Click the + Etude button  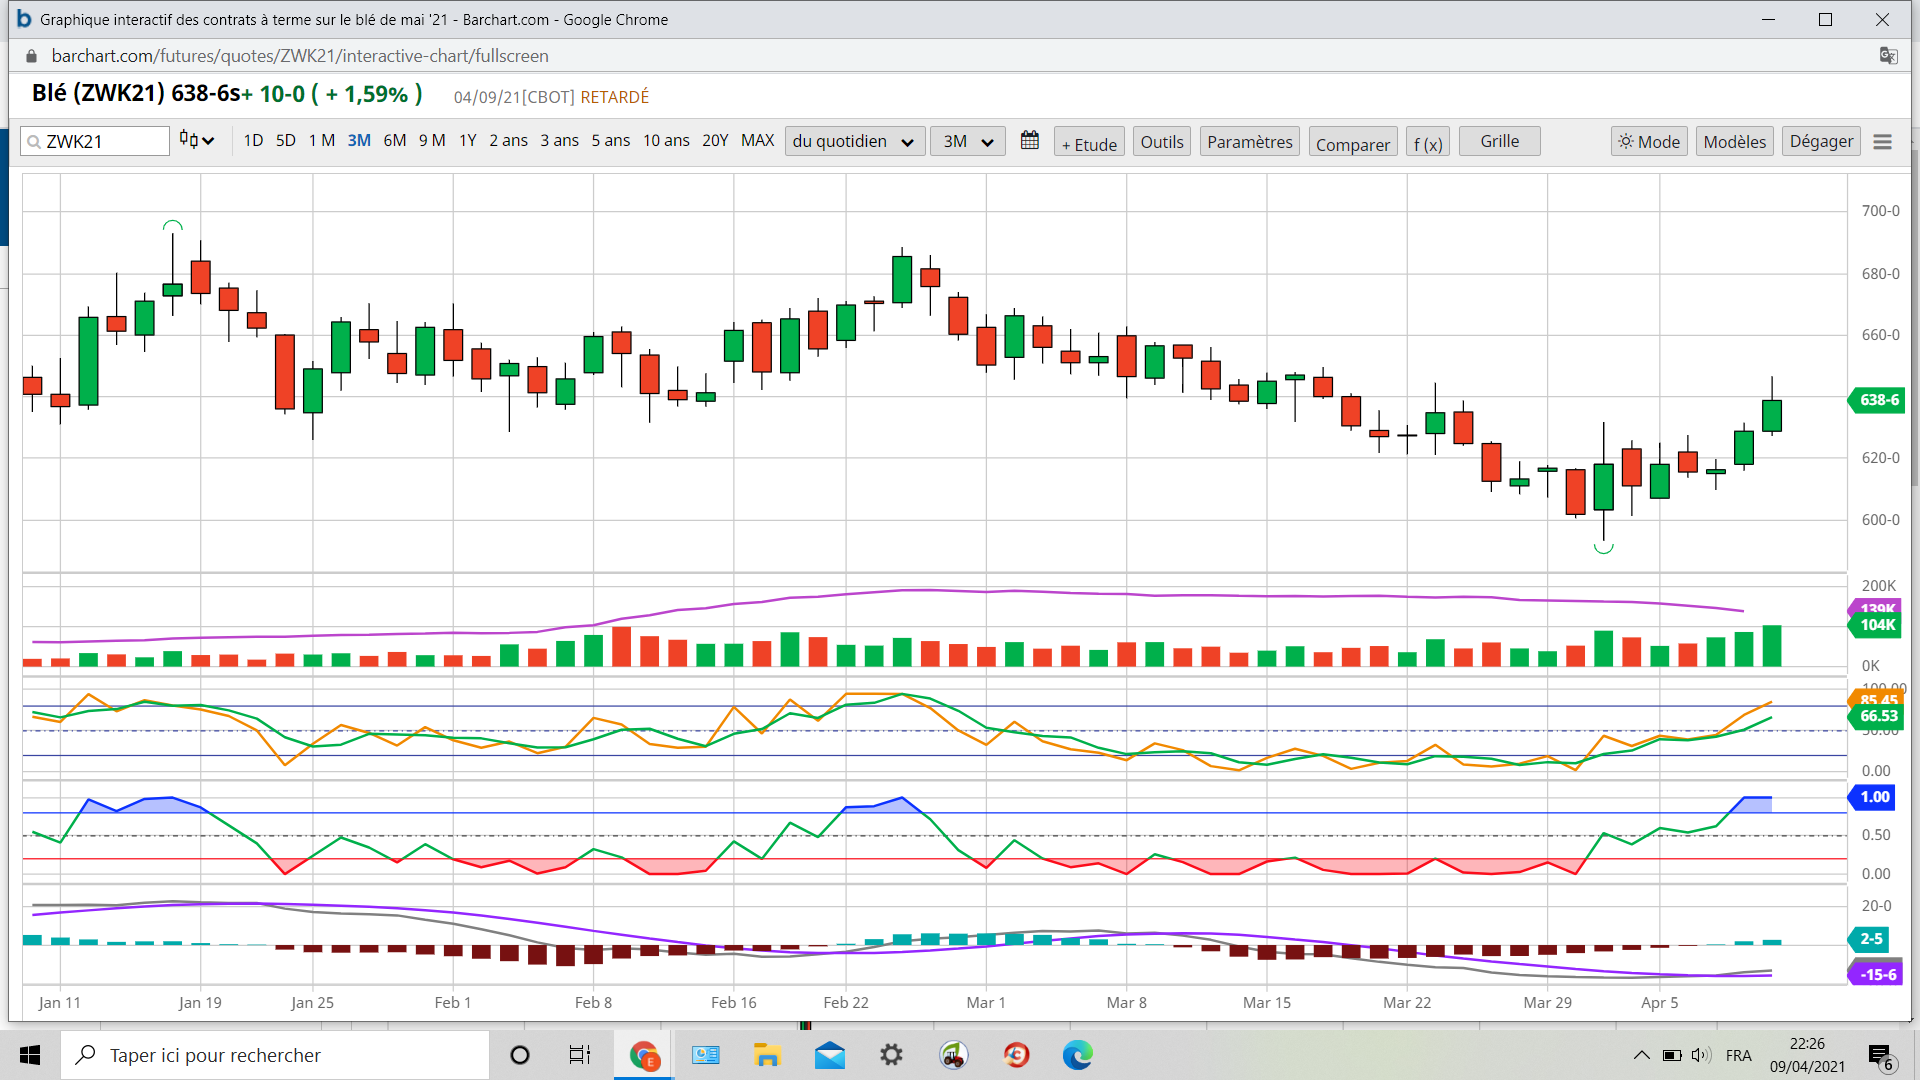1089,143
